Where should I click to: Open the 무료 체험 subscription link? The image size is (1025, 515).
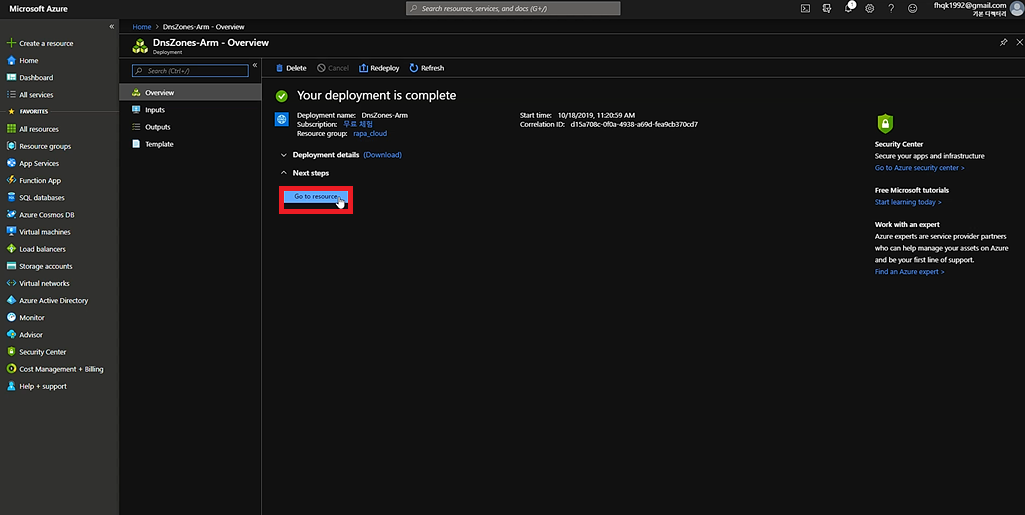[x=358, y=124]
